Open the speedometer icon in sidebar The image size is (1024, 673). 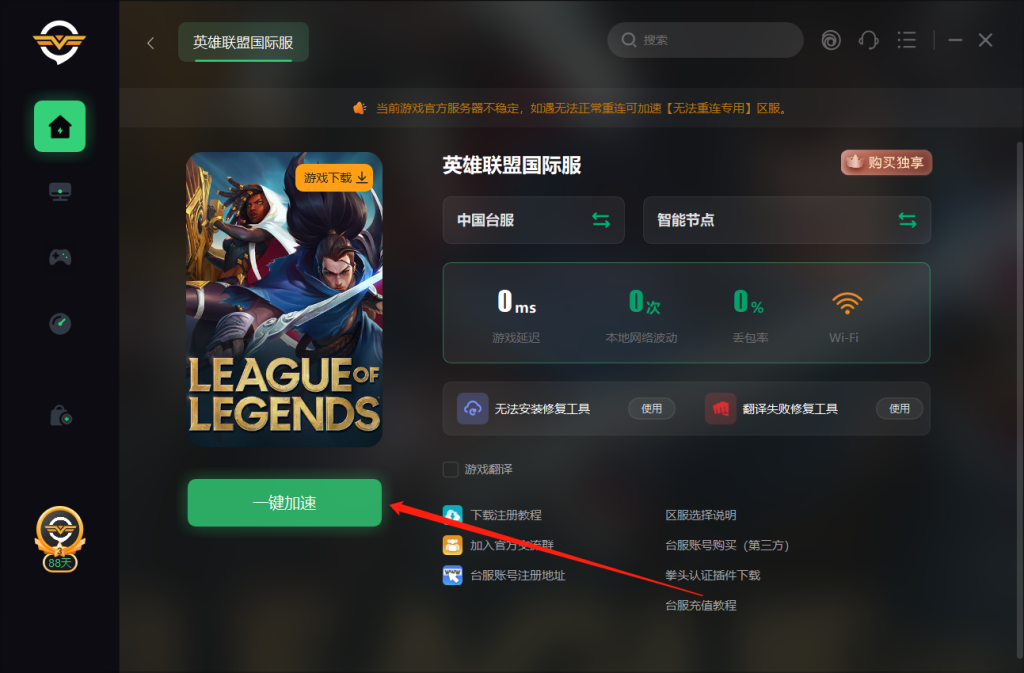[60, 323]
